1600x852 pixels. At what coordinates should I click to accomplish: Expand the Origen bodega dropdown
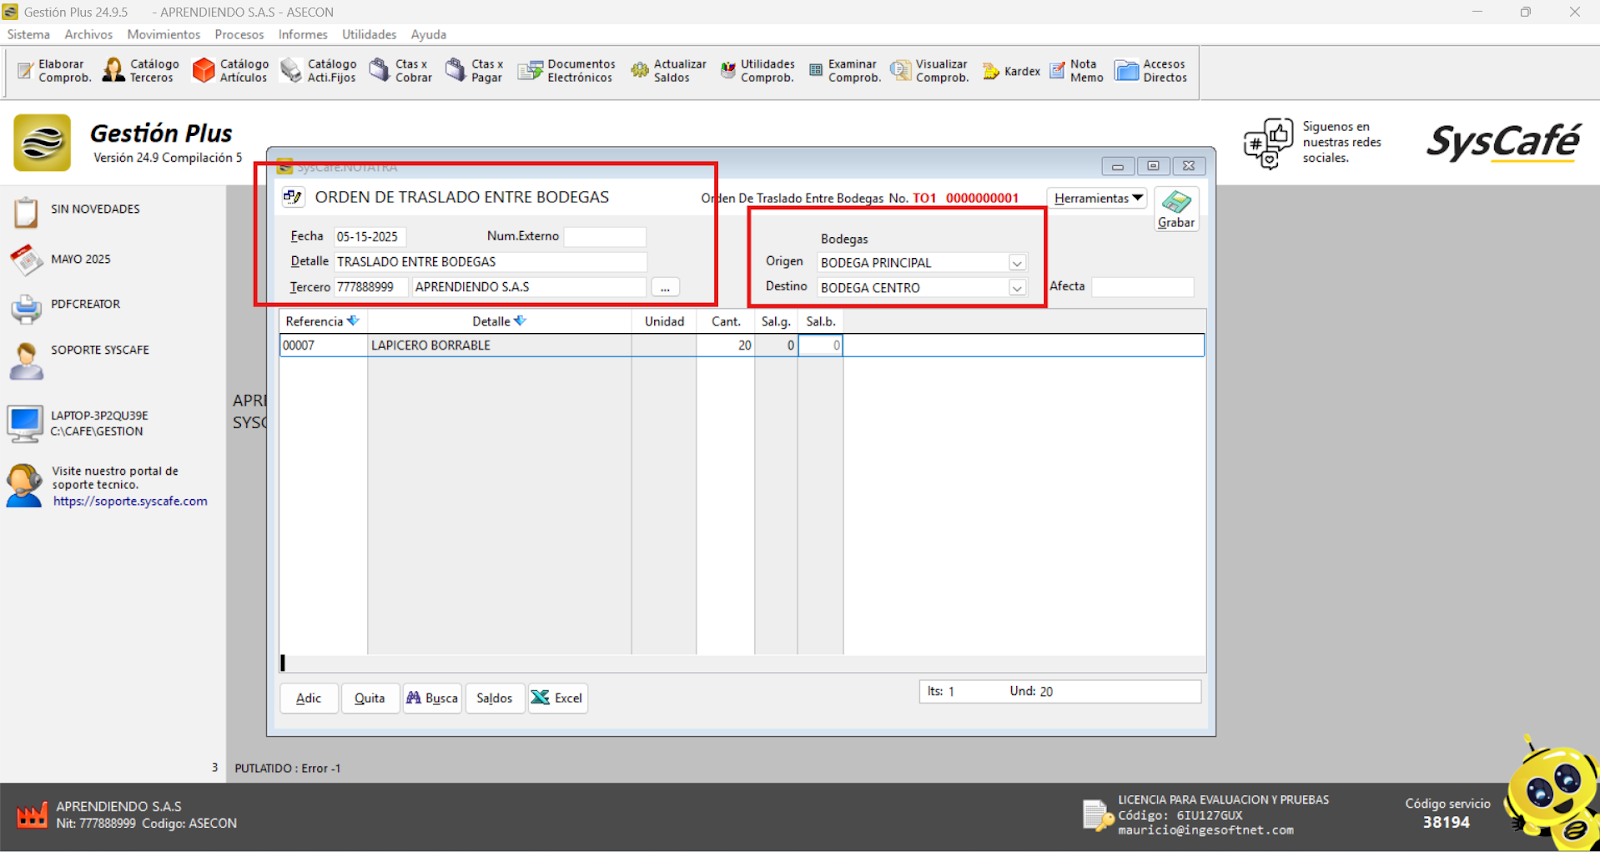pos(1017,263)
